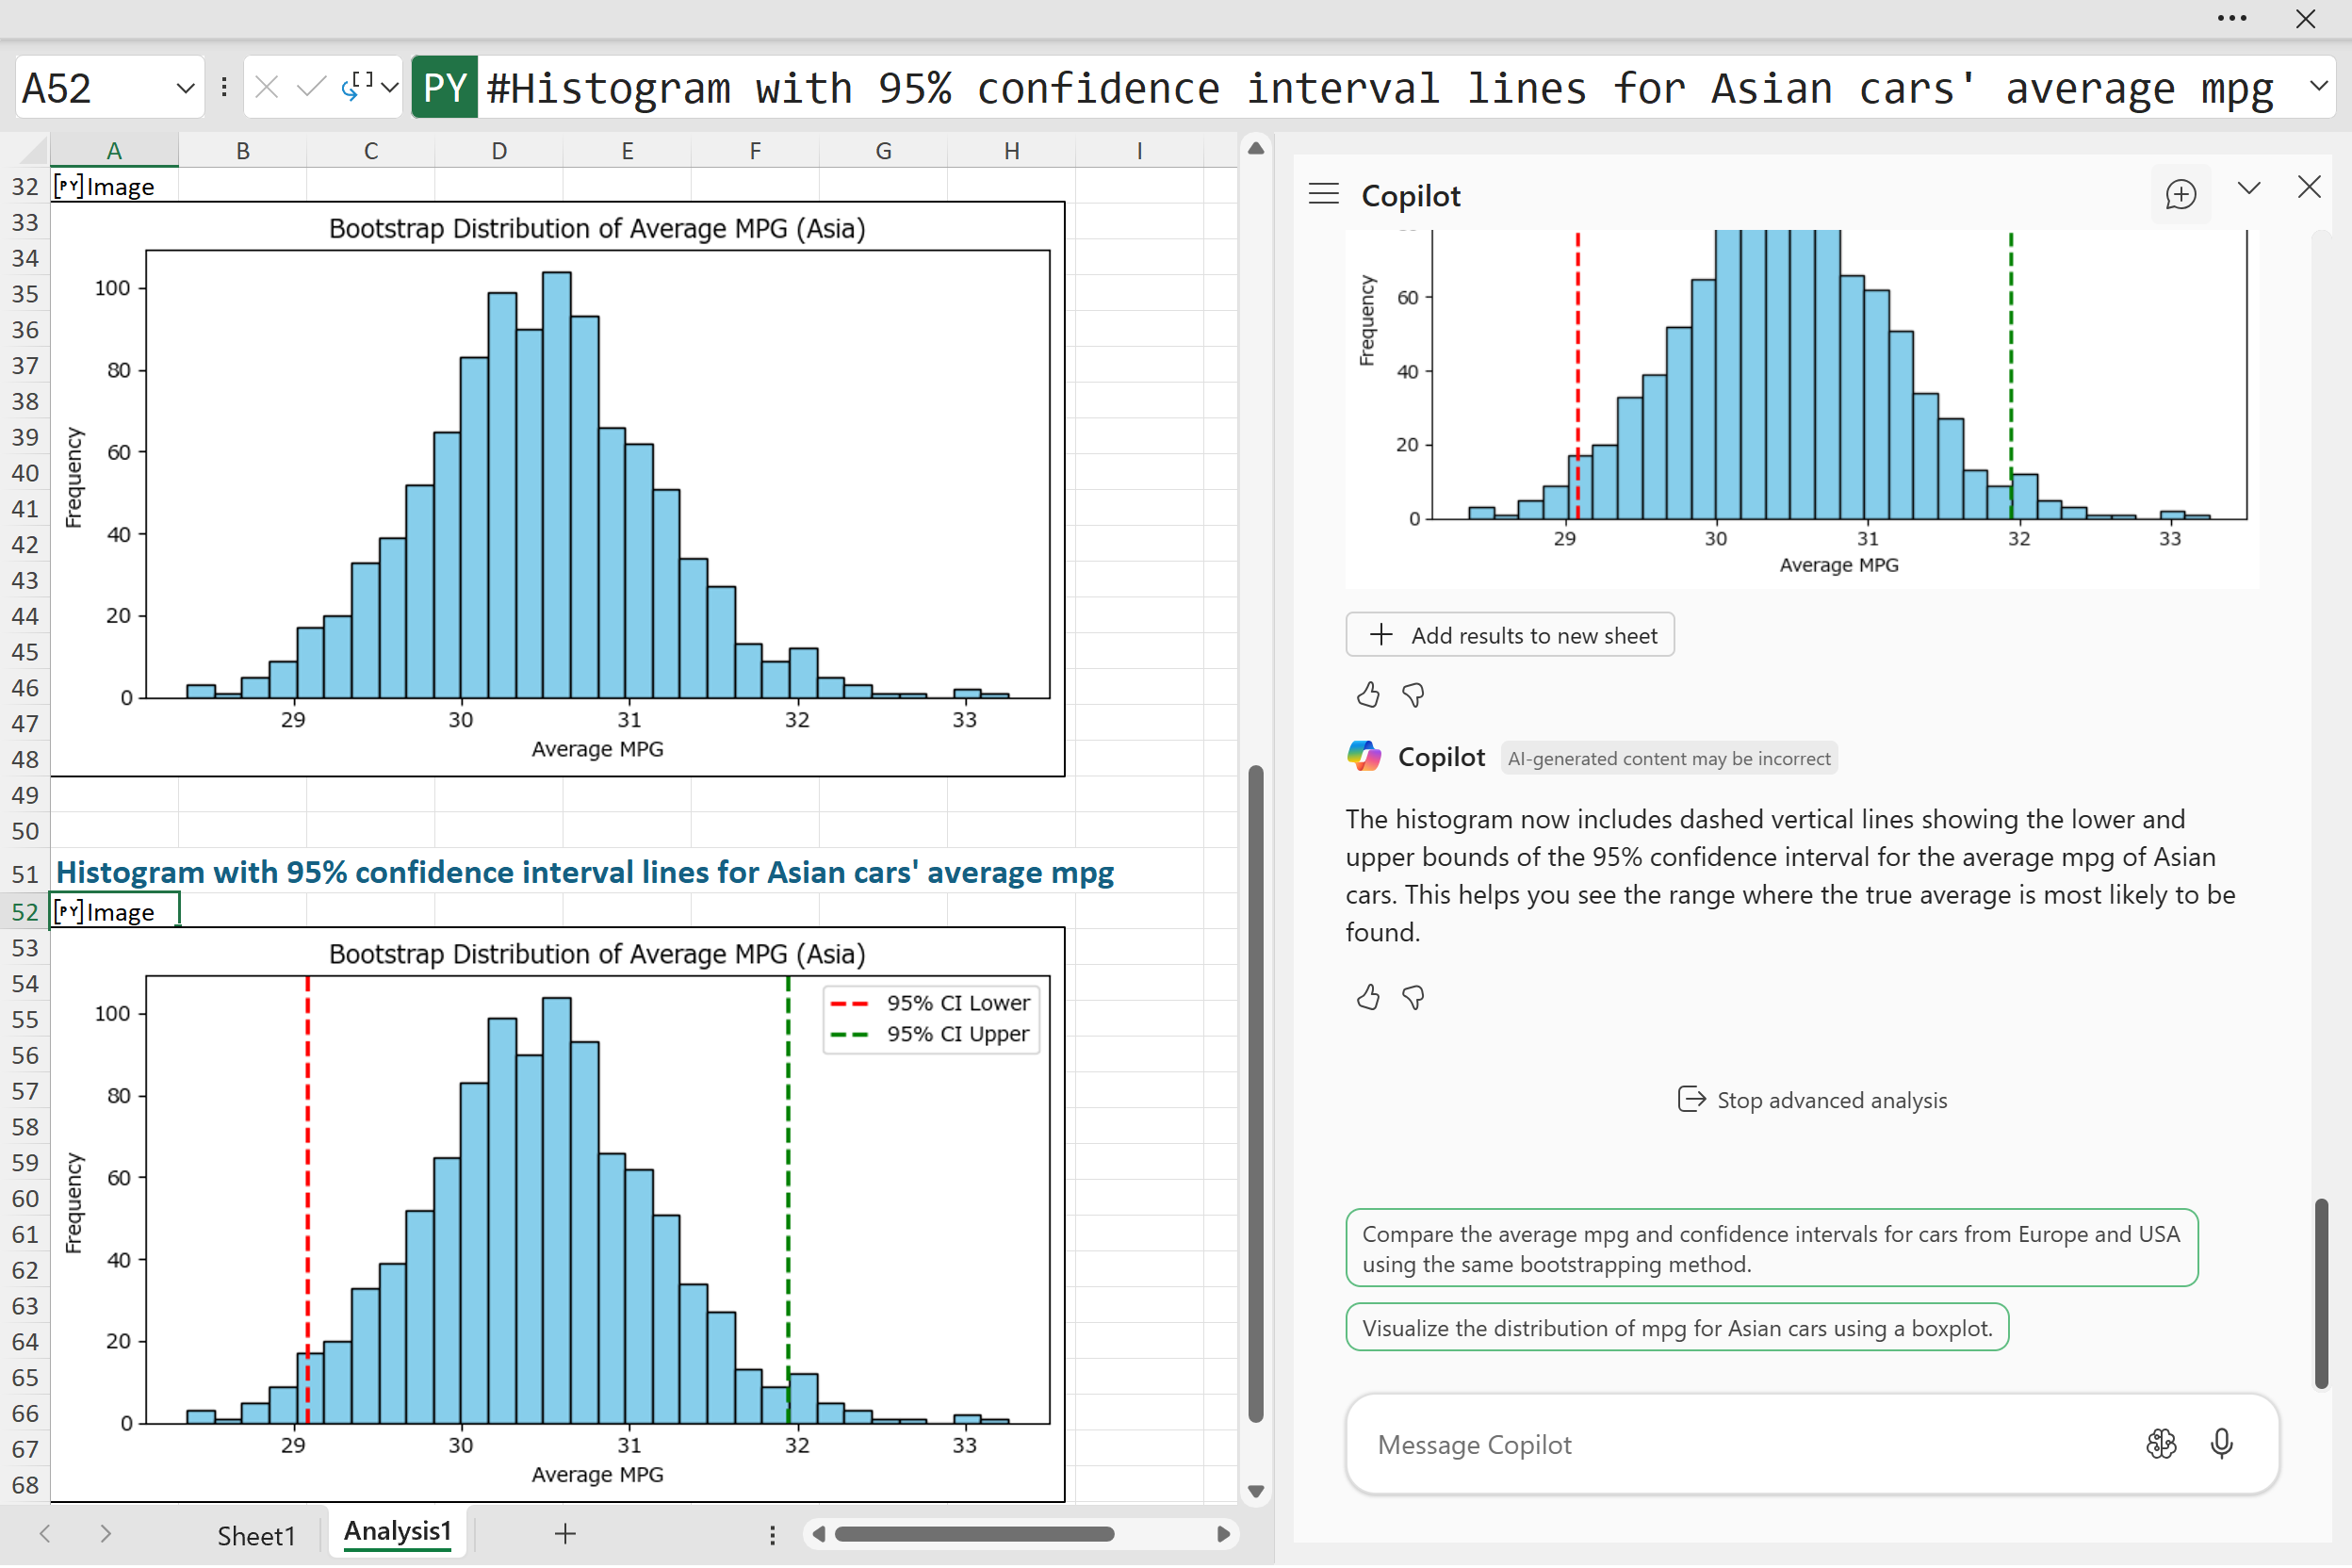Choose the boxplot visualization suggestion
Image resolution: width=2352 pixels, height=1568 pixels.
coord(1676,1327)
